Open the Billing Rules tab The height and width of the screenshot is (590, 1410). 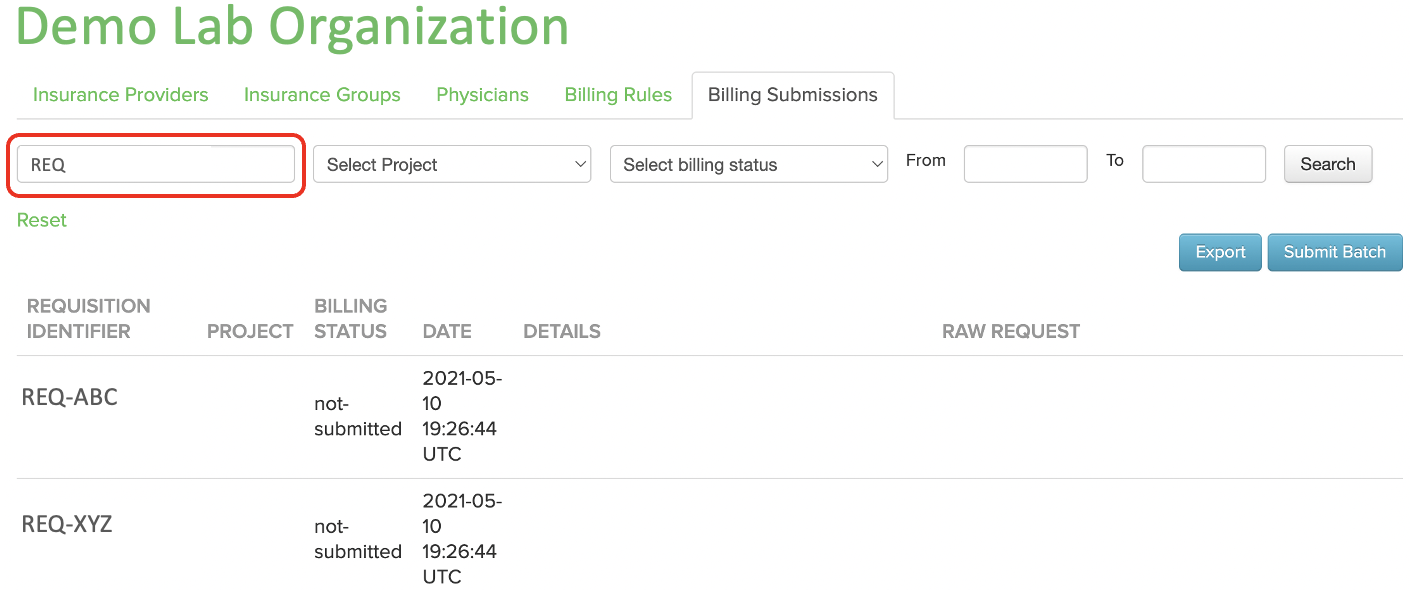point(618,95)
